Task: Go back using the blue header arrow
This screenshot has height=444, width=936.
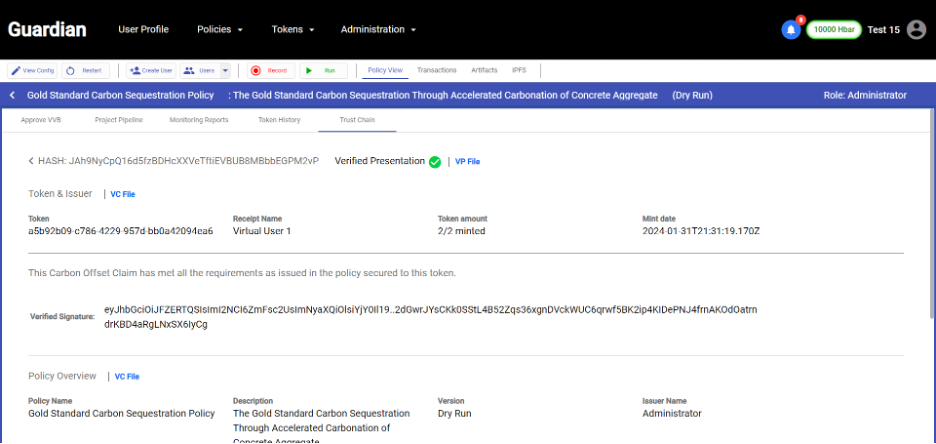Action: tap(12, 95)
